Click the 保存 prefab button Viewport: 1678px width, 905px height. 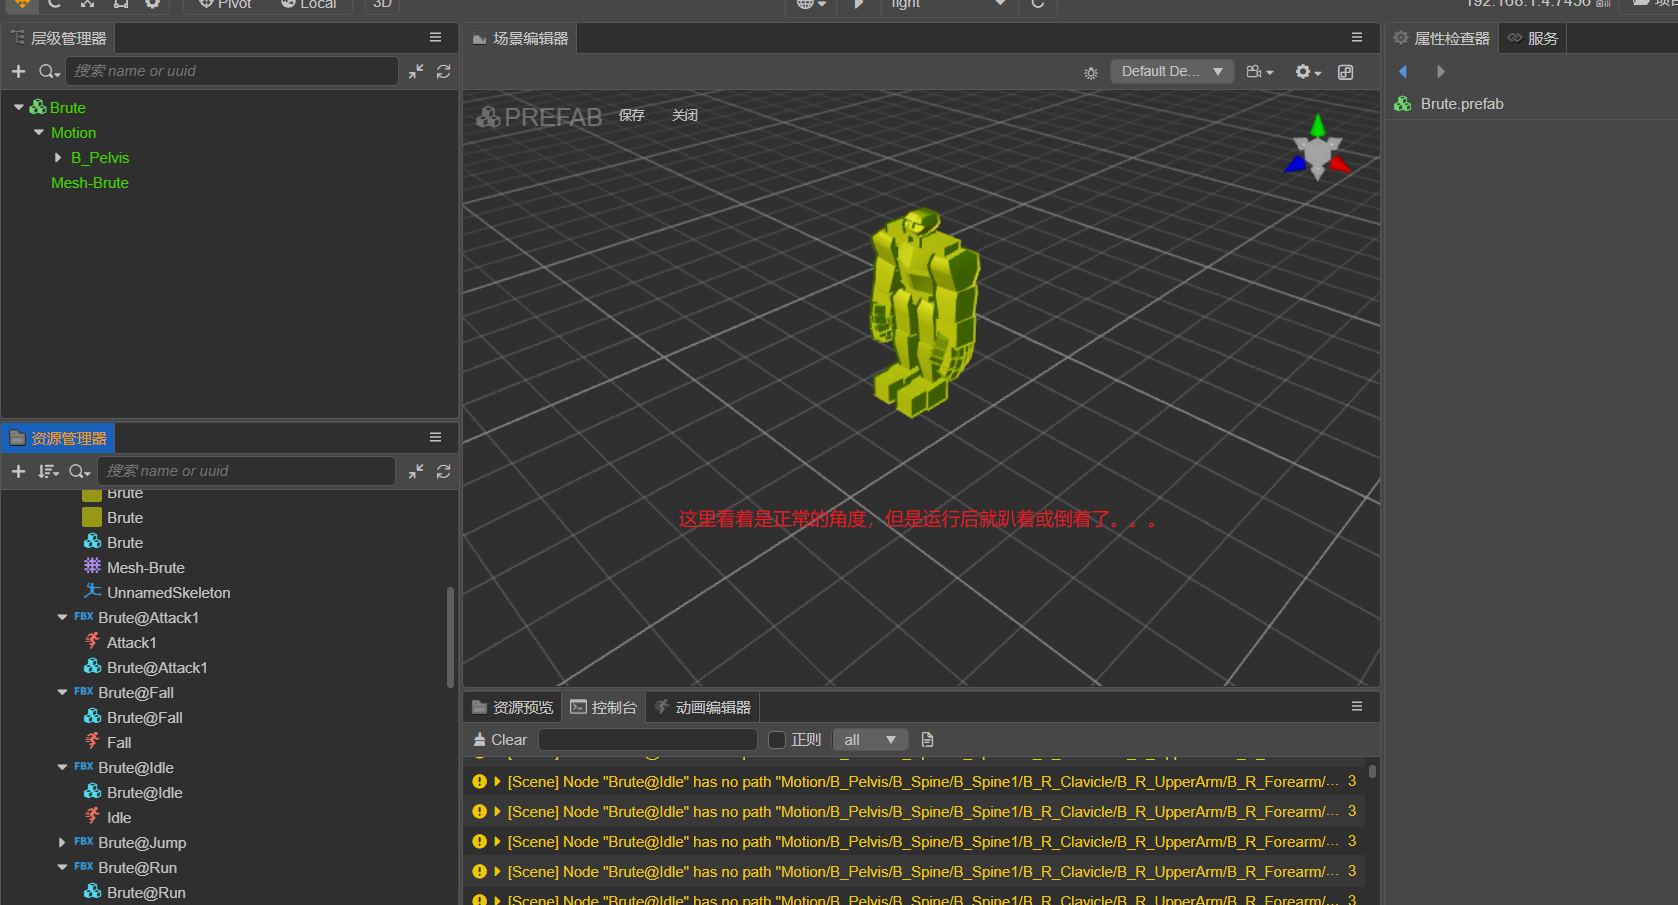(631, 116)
